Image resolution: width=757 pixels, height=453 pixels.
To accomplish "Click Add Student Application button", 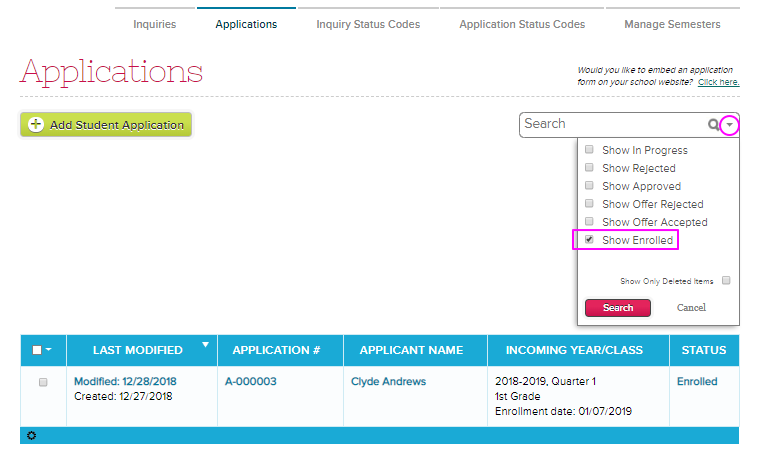I will pos(106,125).
